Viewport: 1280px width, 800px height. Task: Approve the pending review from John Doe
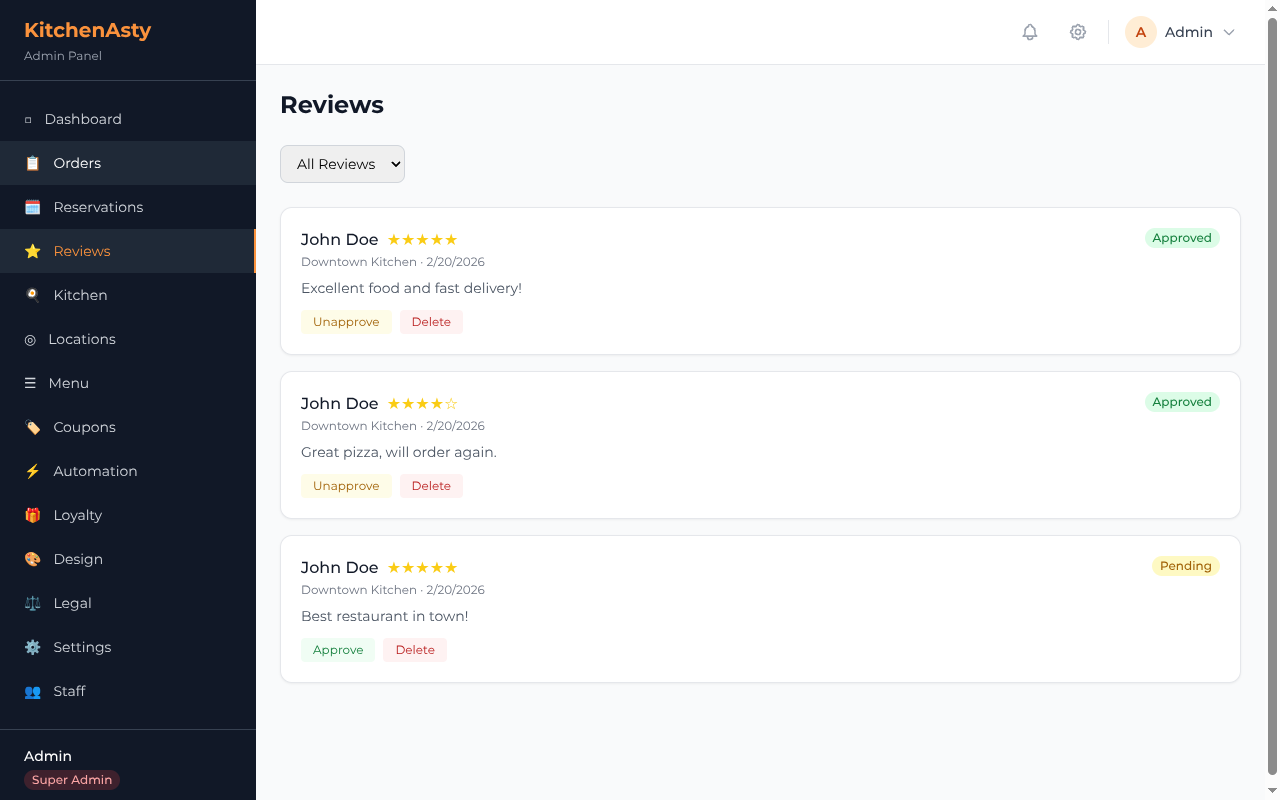(337, 649)
